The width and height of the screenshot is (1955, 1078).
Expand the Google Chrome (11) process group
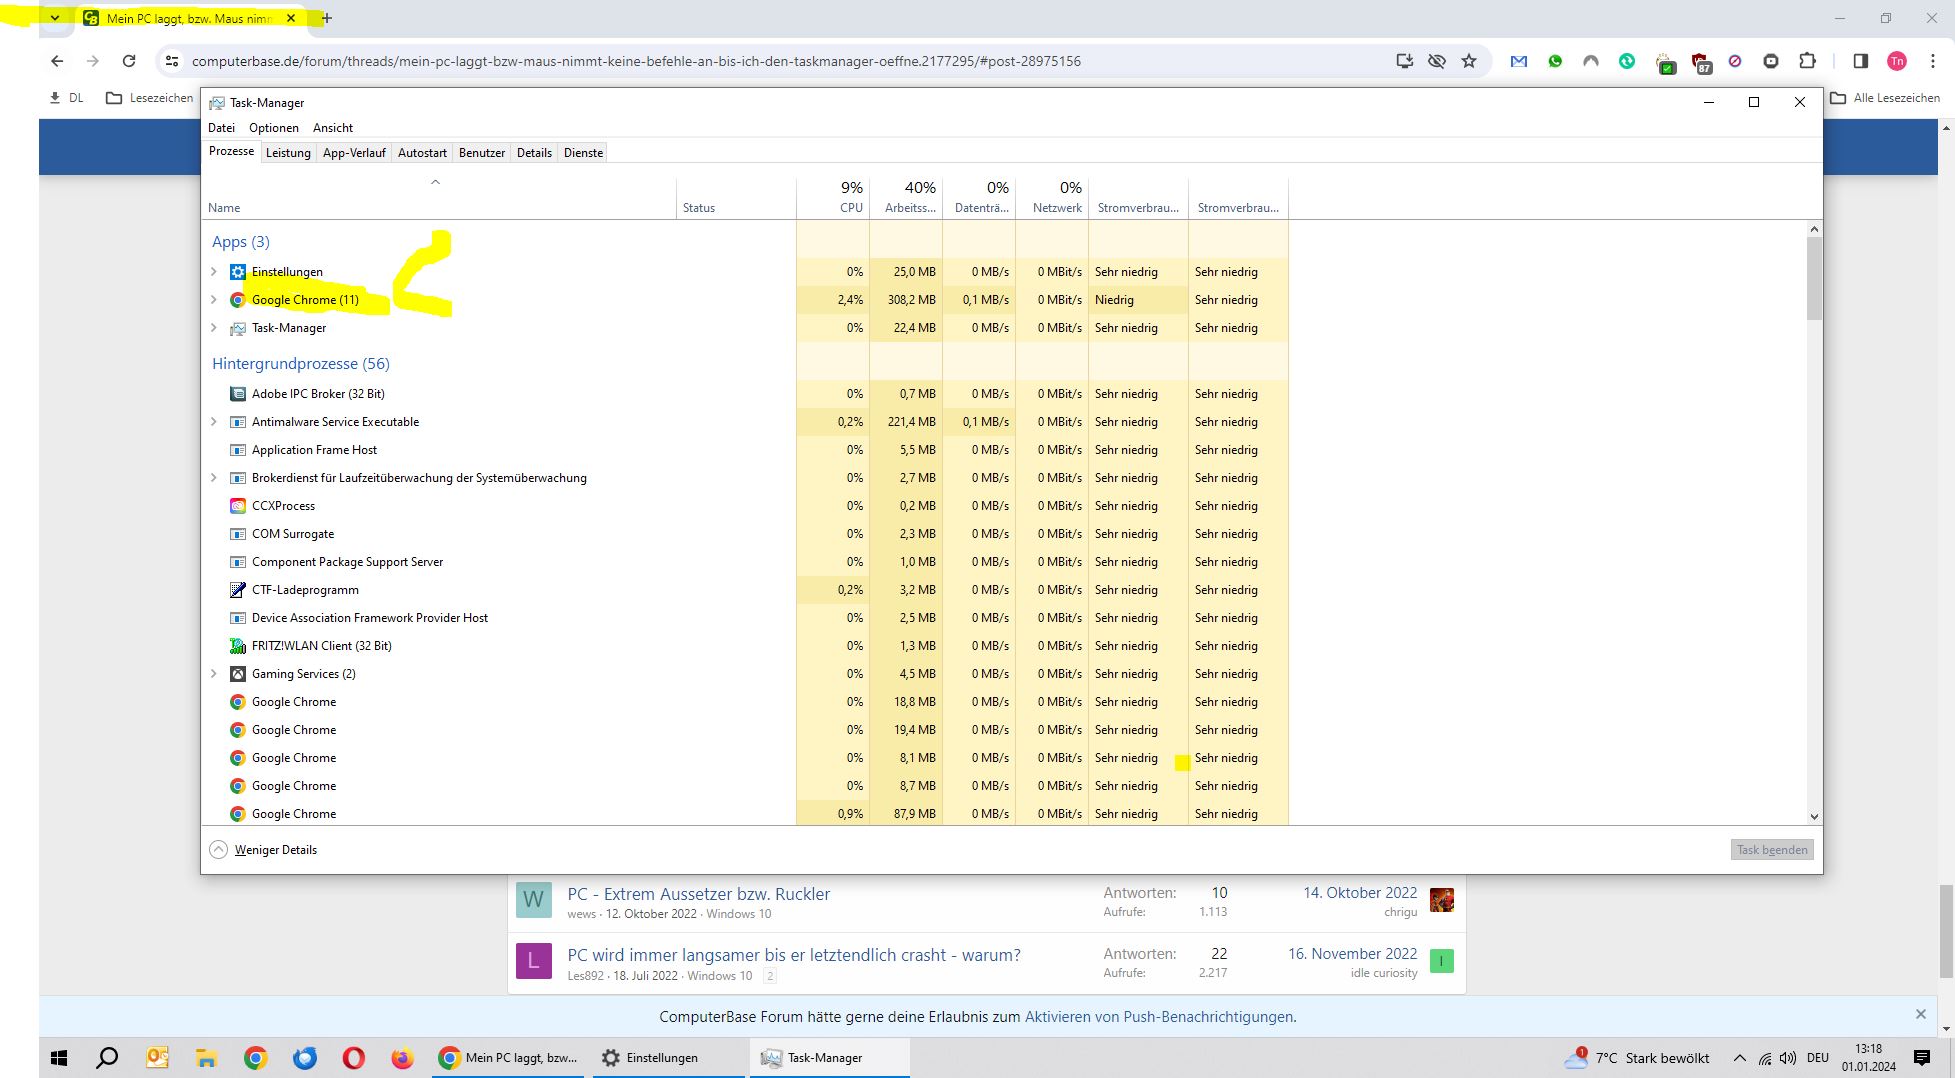213,300
